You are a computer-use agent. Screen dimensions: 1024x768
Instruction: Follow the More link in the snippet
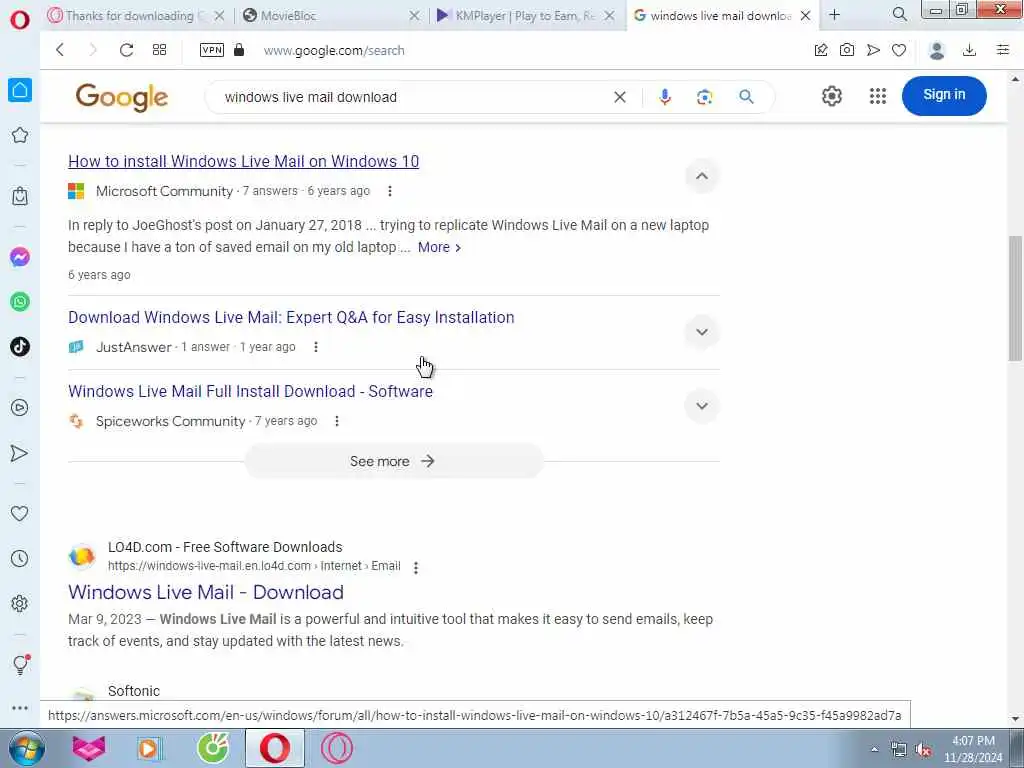tap(439, 248)
